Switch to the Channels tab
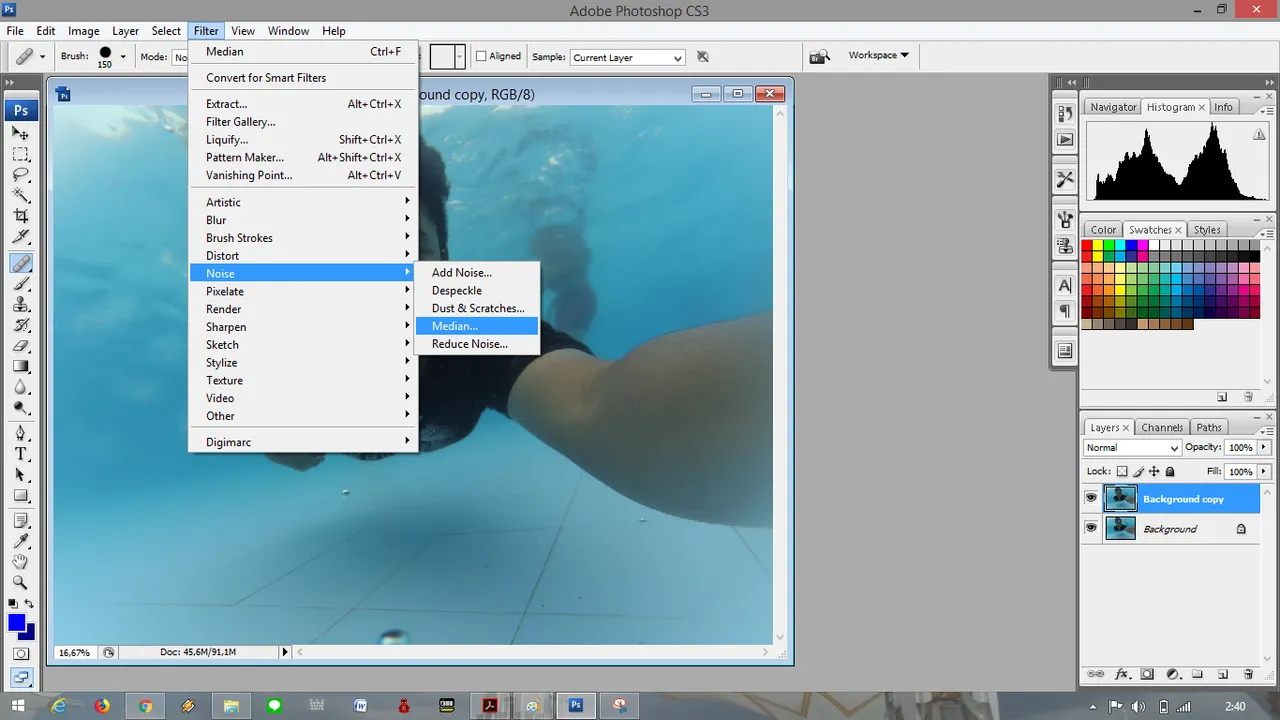The image size is (1280, 720). (x=1162, y=428)
